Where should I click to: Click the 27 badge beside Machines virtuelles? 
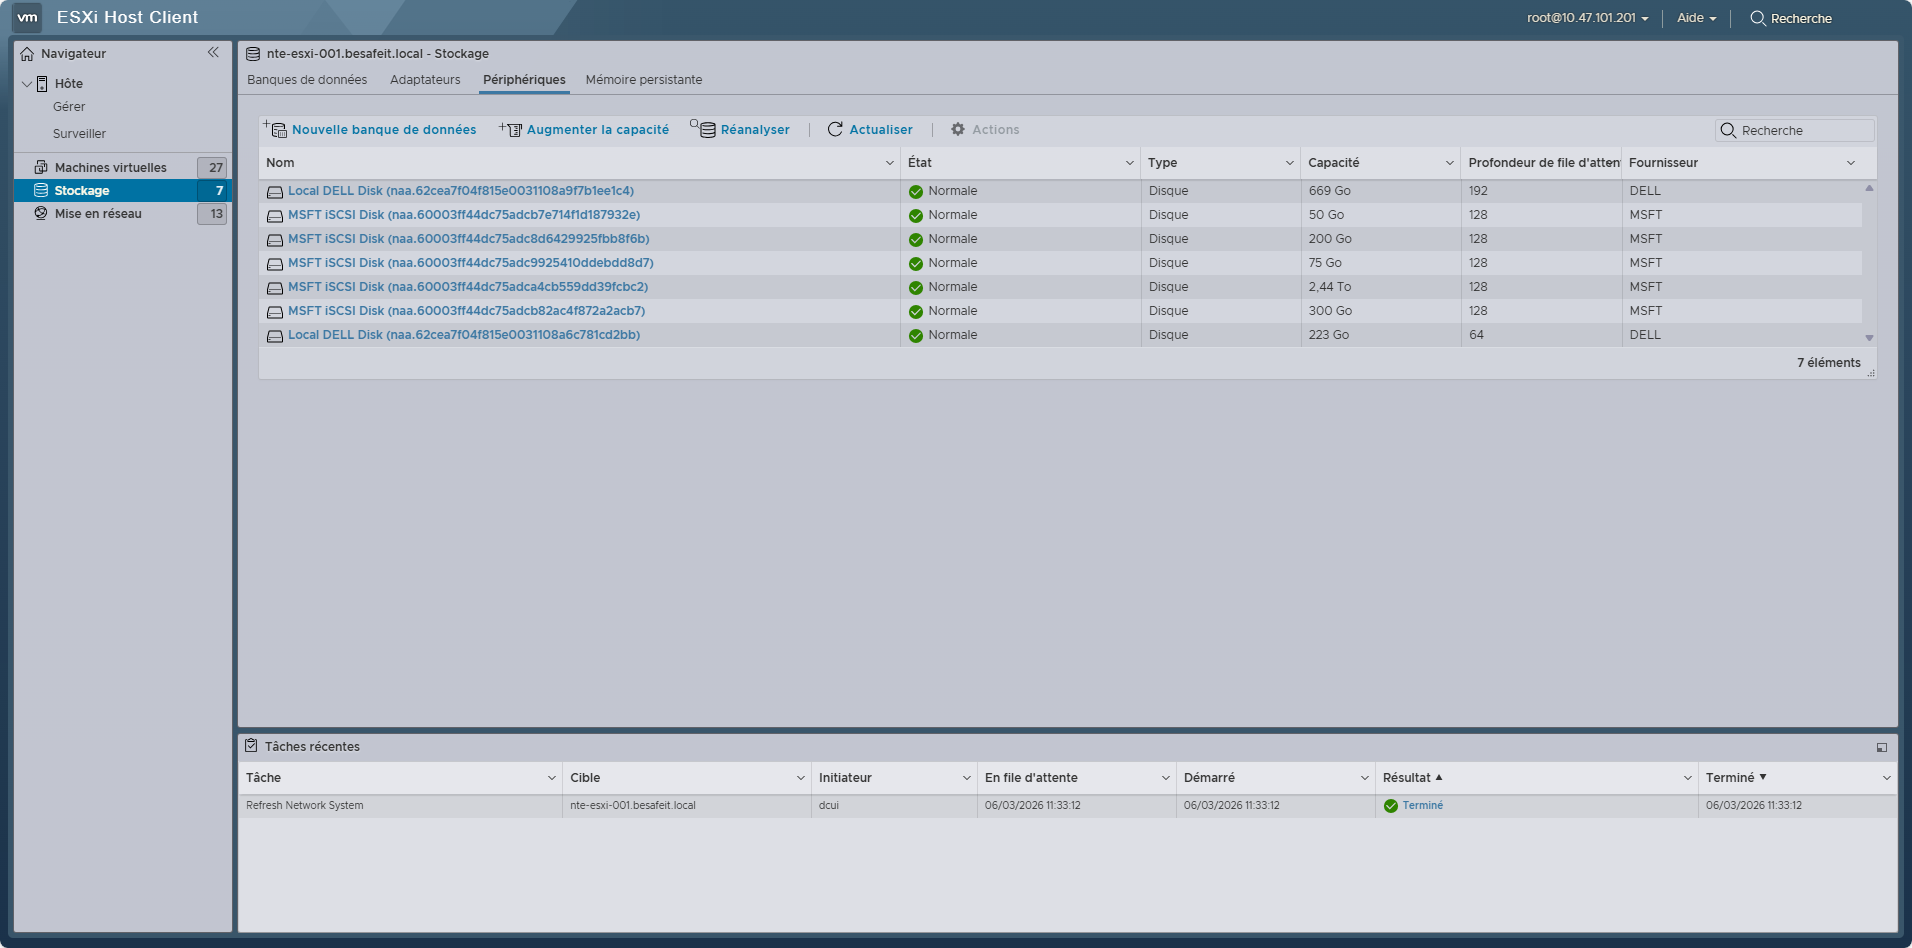[x=212, y=168]
